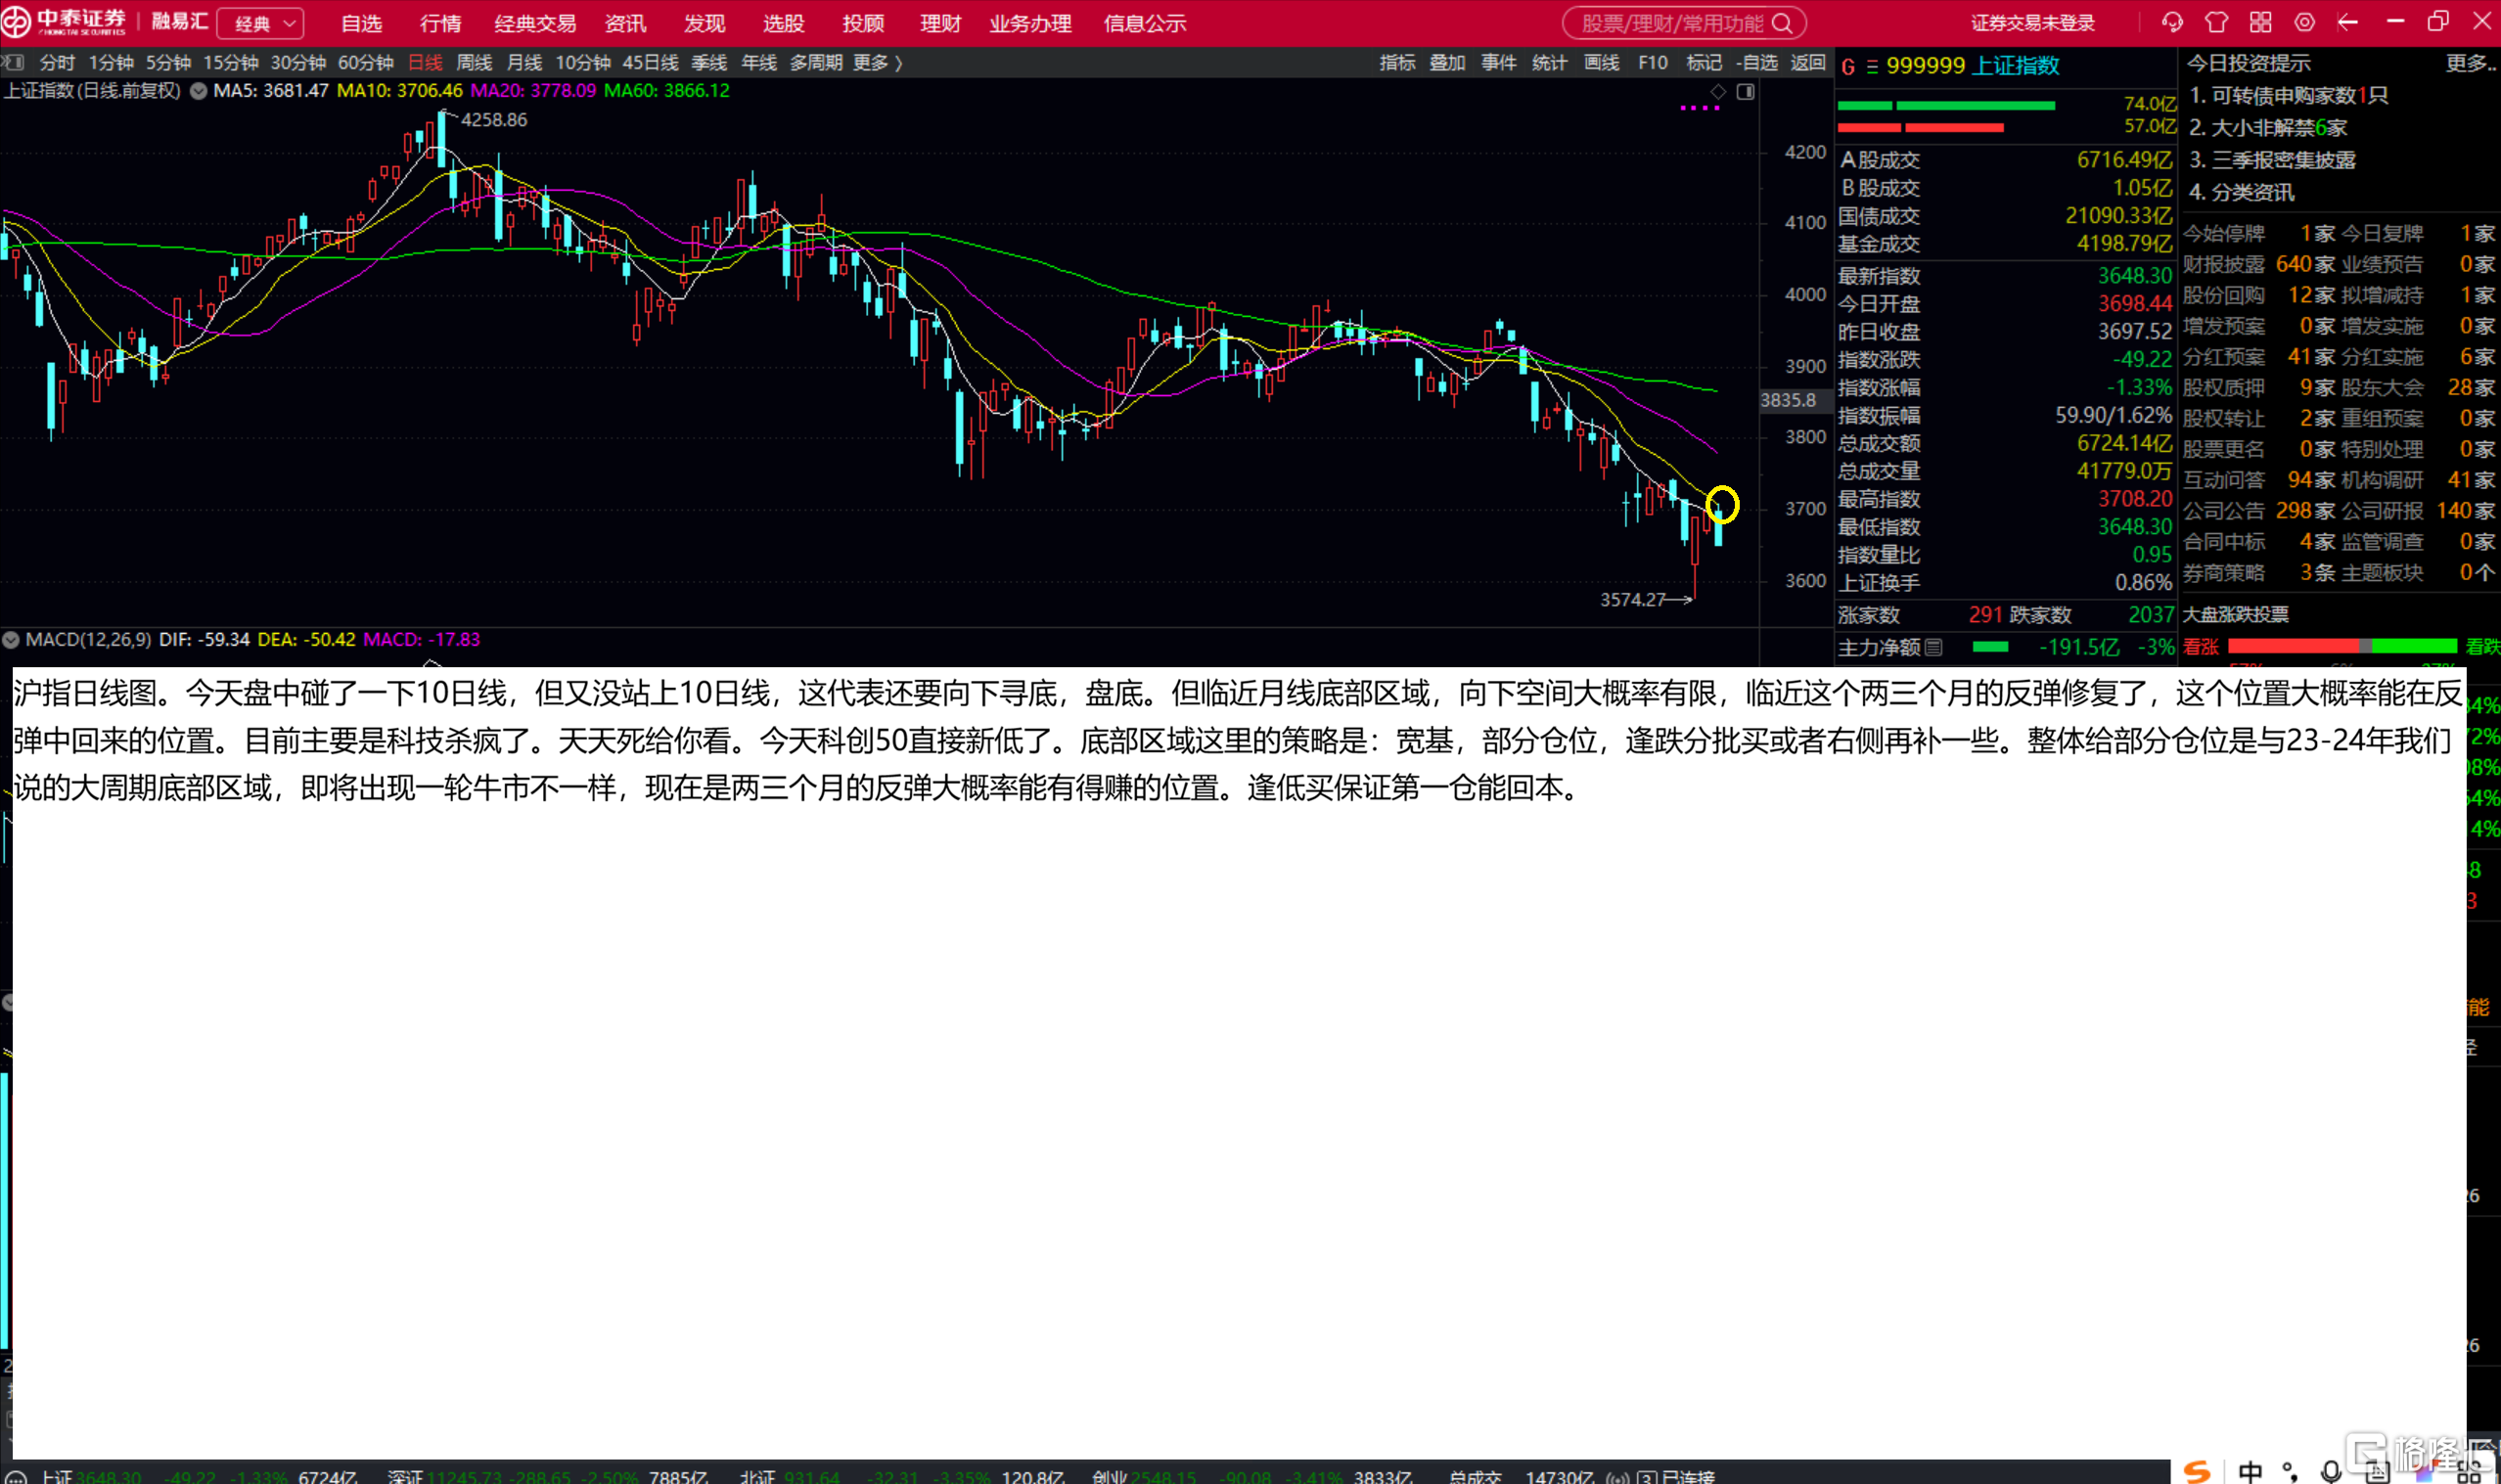Screen dimensions: 2501x1484
Task: Open the settings hexagon icon
Action: [2304, 22]
